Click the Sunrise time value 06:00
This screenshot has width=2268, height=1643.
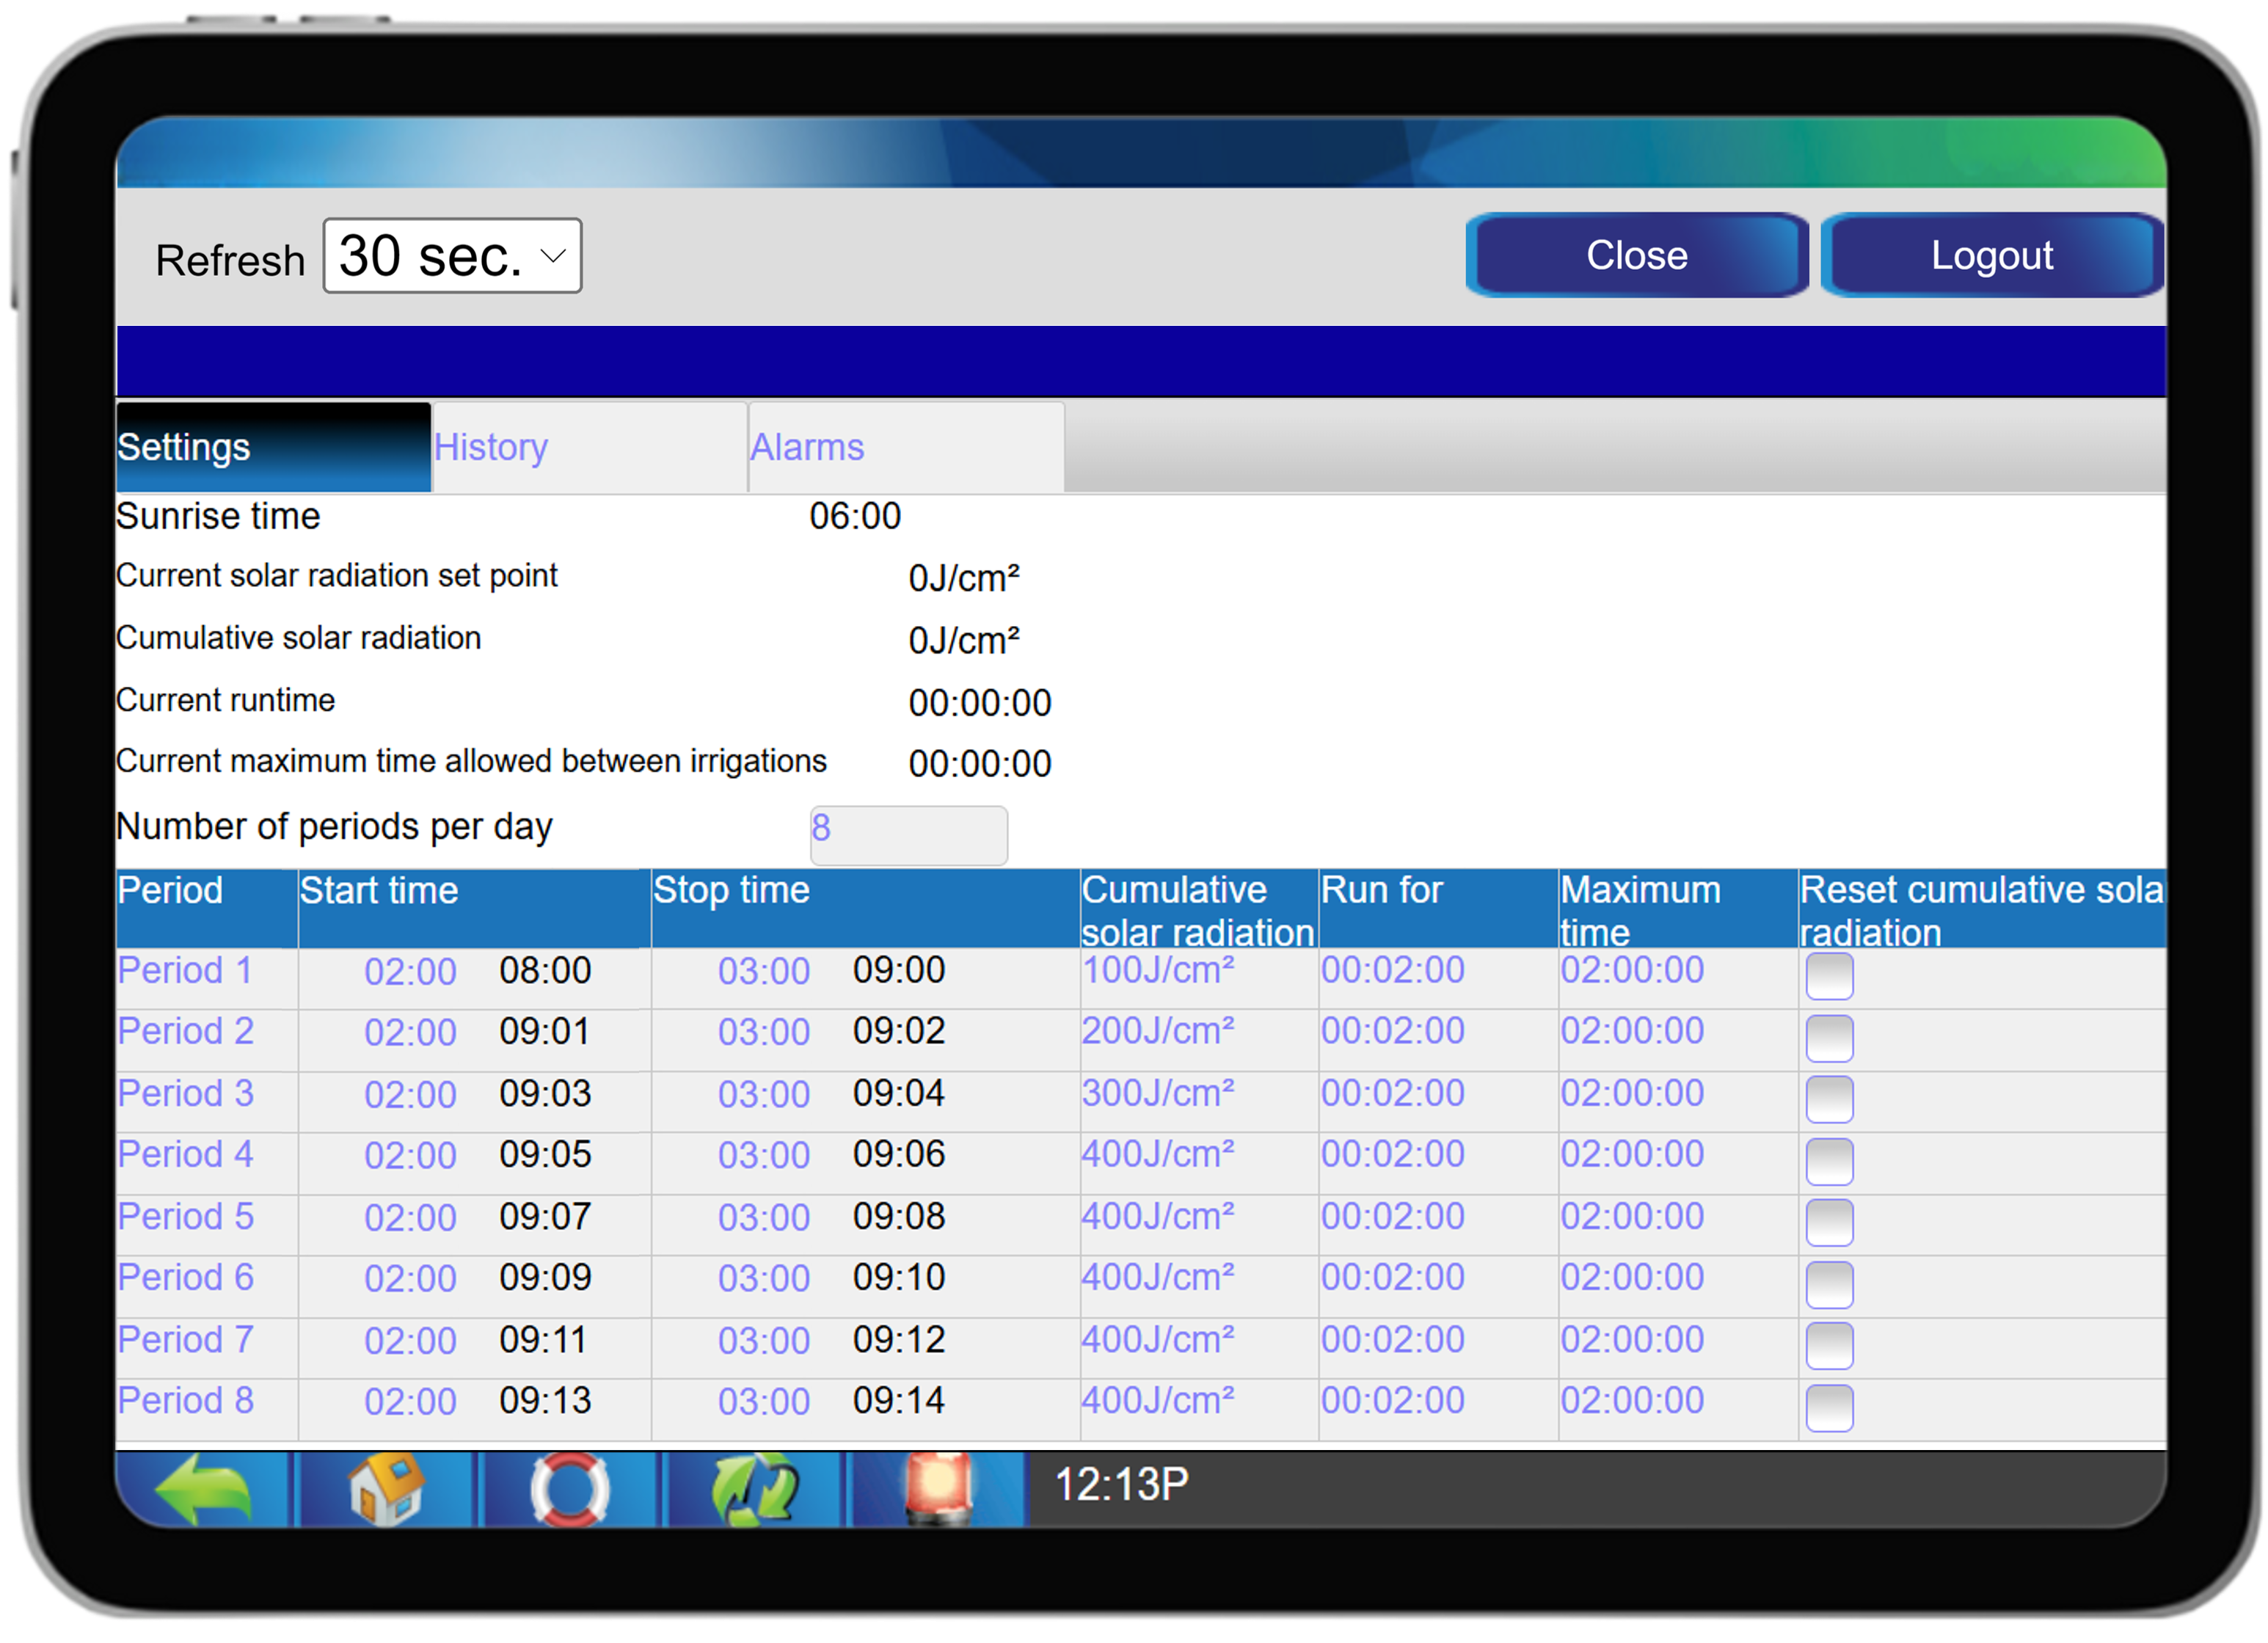[x=855, y=516]
